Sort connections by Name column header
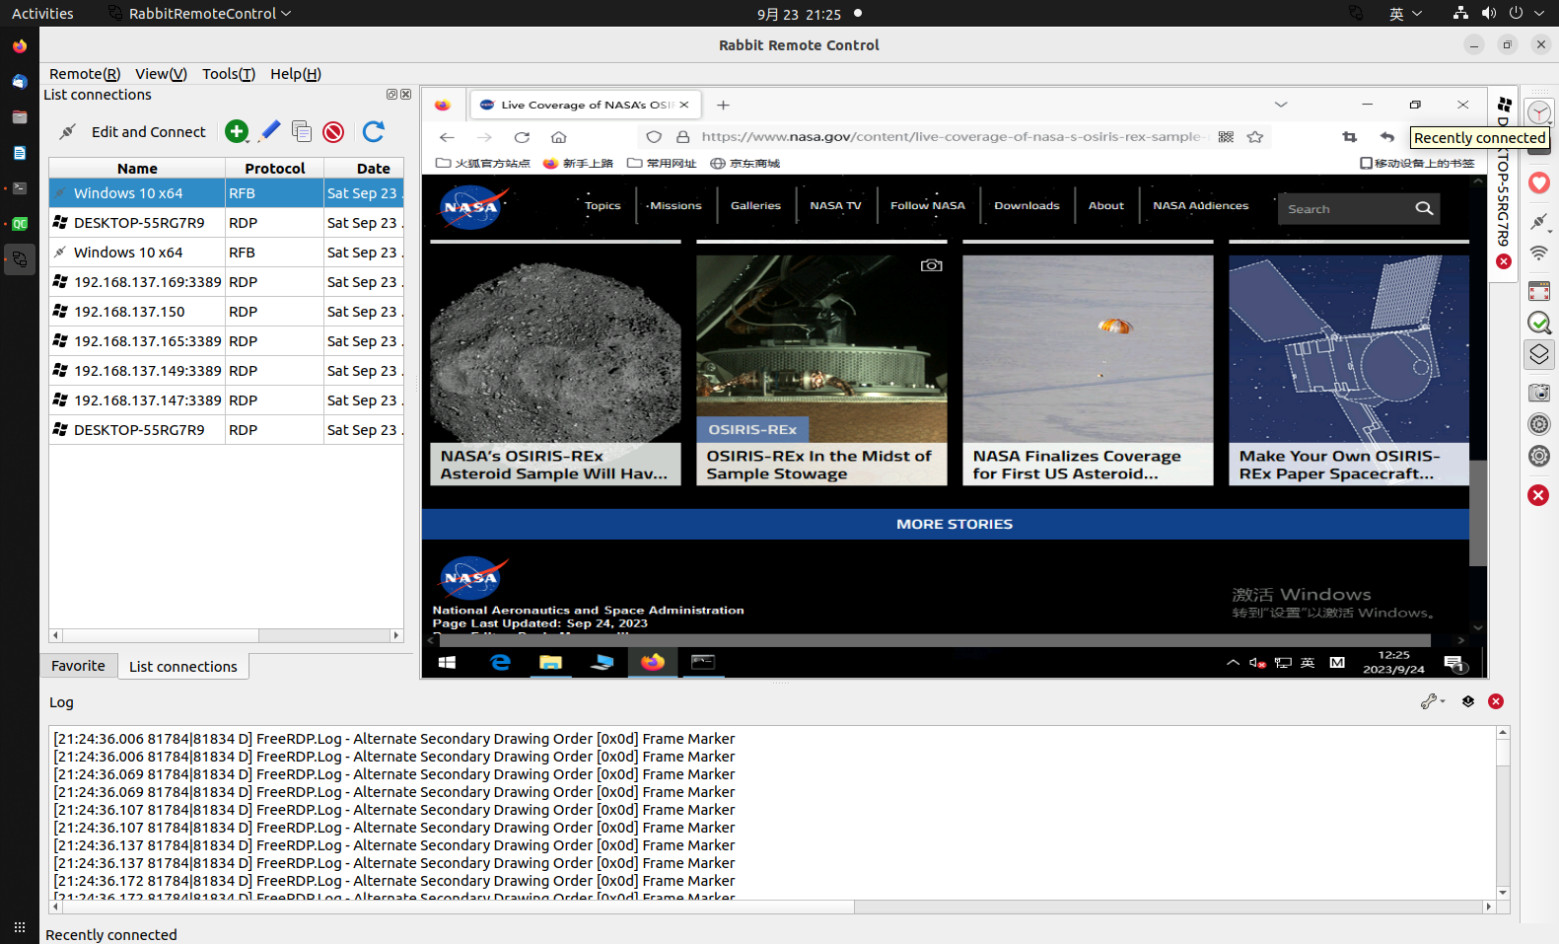The height and width of the screenshot is (944, 1559). click(x=137, y=168)
